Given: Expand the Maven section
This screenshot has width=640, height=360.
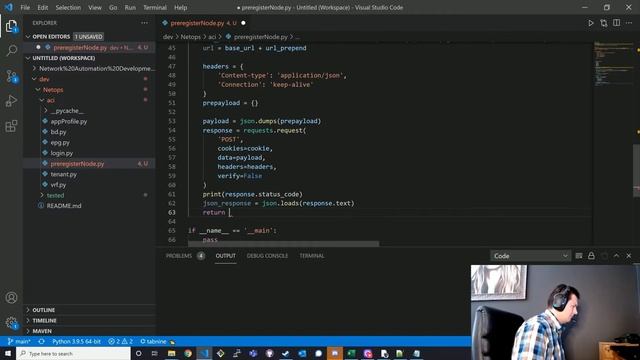Looking at the screenshot, I should coord(42,331).
